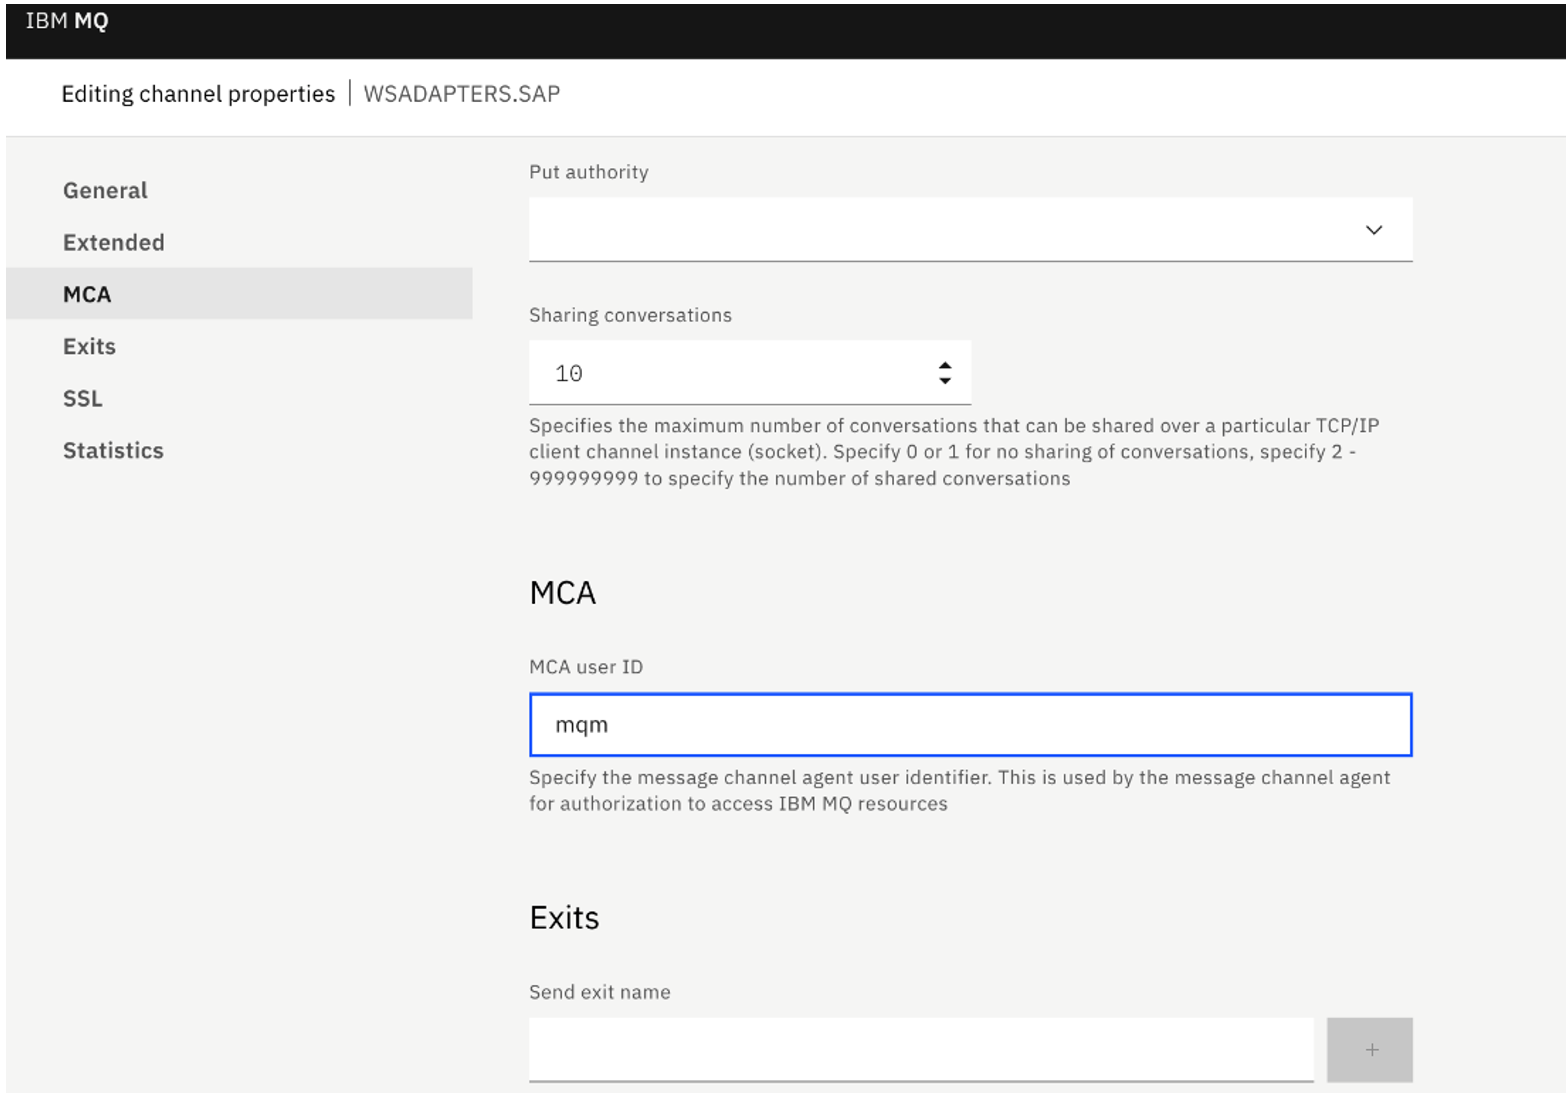The width and height of the screenshot is (1566, 1094).
Task: Decrease Sharing conversations with the down arrow
Action: 946,382
